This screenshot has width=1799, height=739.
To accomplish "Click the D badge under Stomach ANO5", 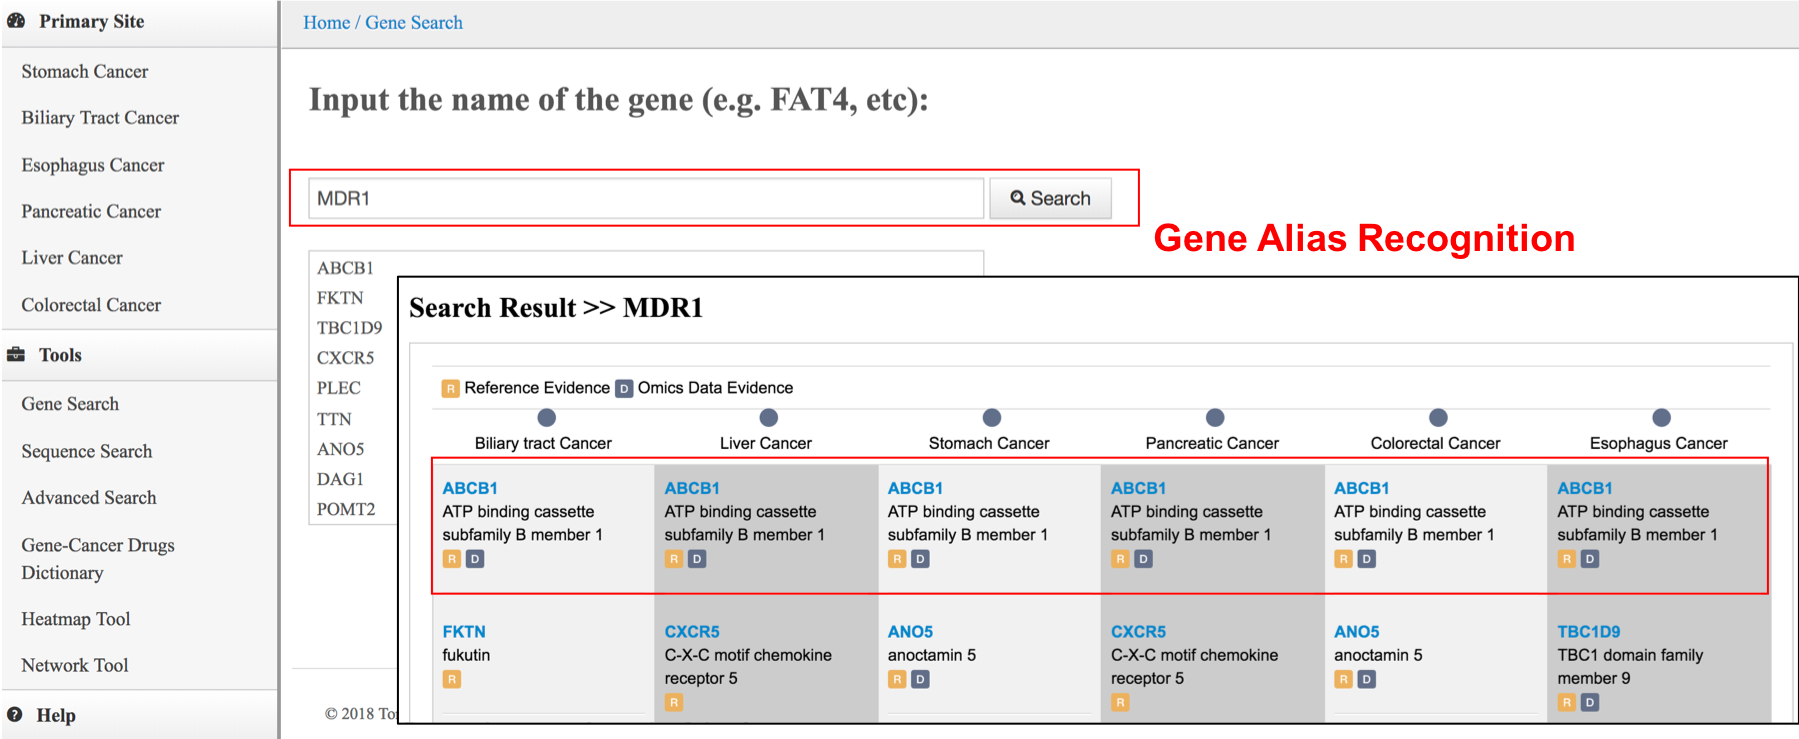I will pyautogui.click(x=920, y=679).
